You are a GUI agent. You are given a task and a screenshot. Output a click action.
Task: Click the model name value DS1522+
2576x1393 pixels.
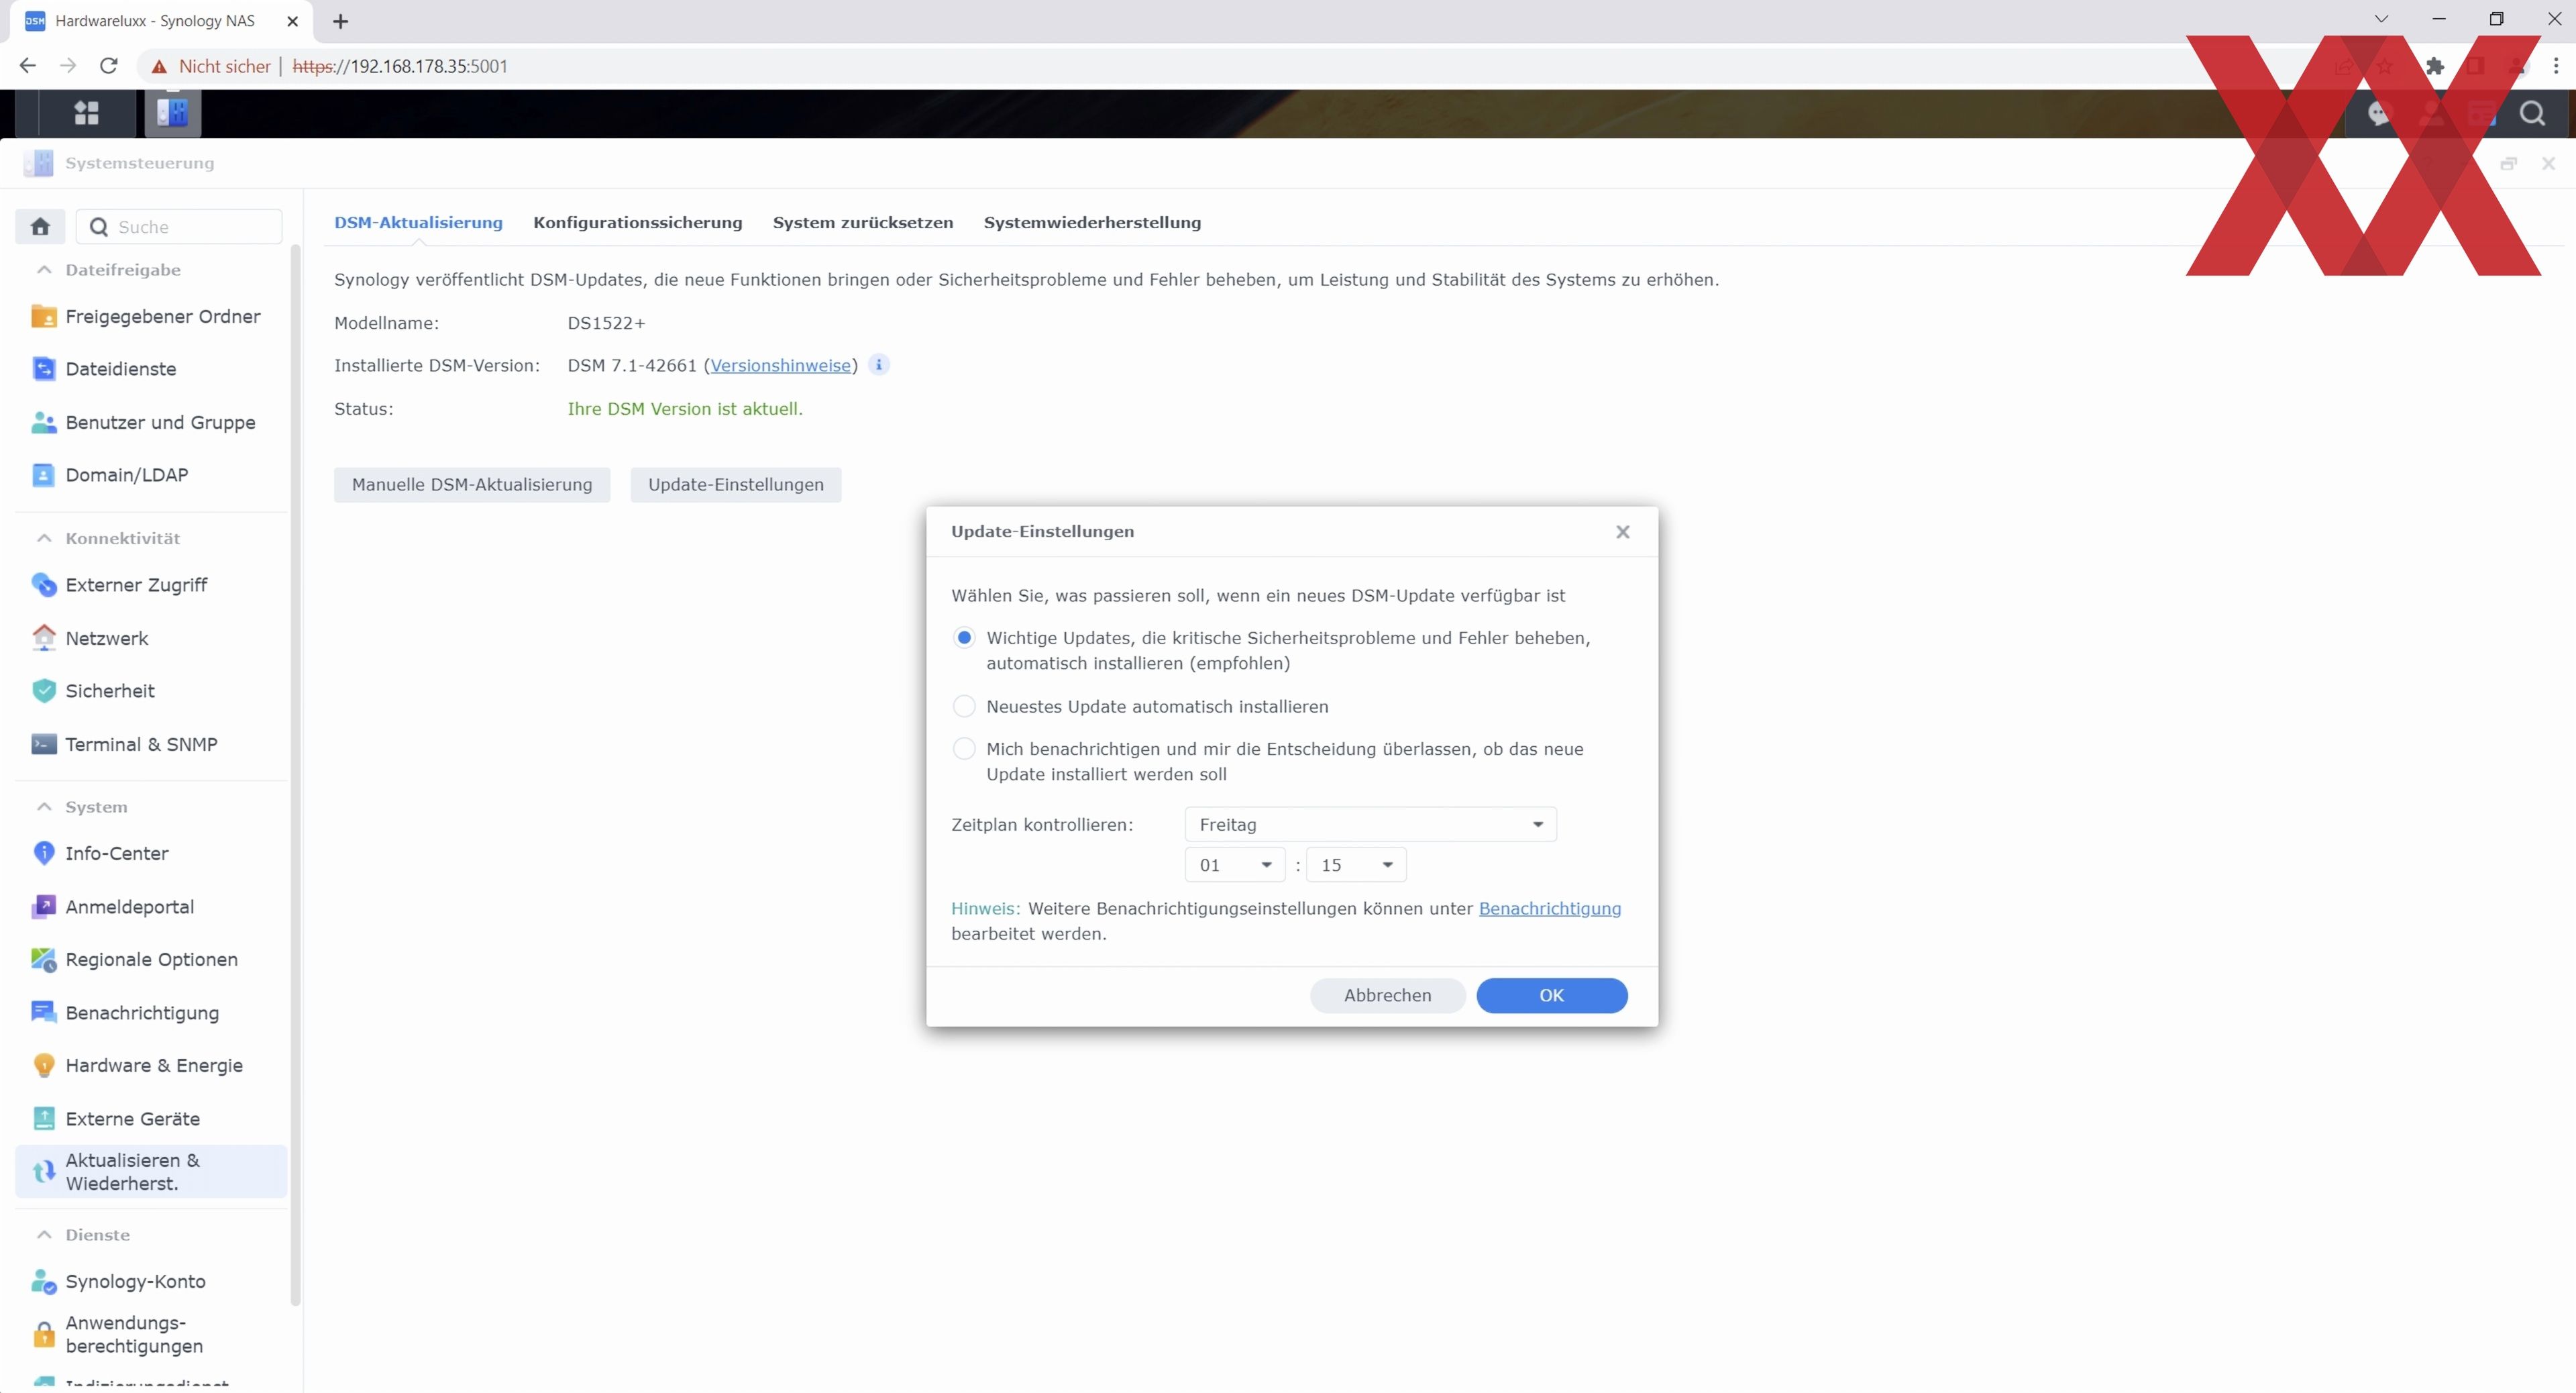606,323
